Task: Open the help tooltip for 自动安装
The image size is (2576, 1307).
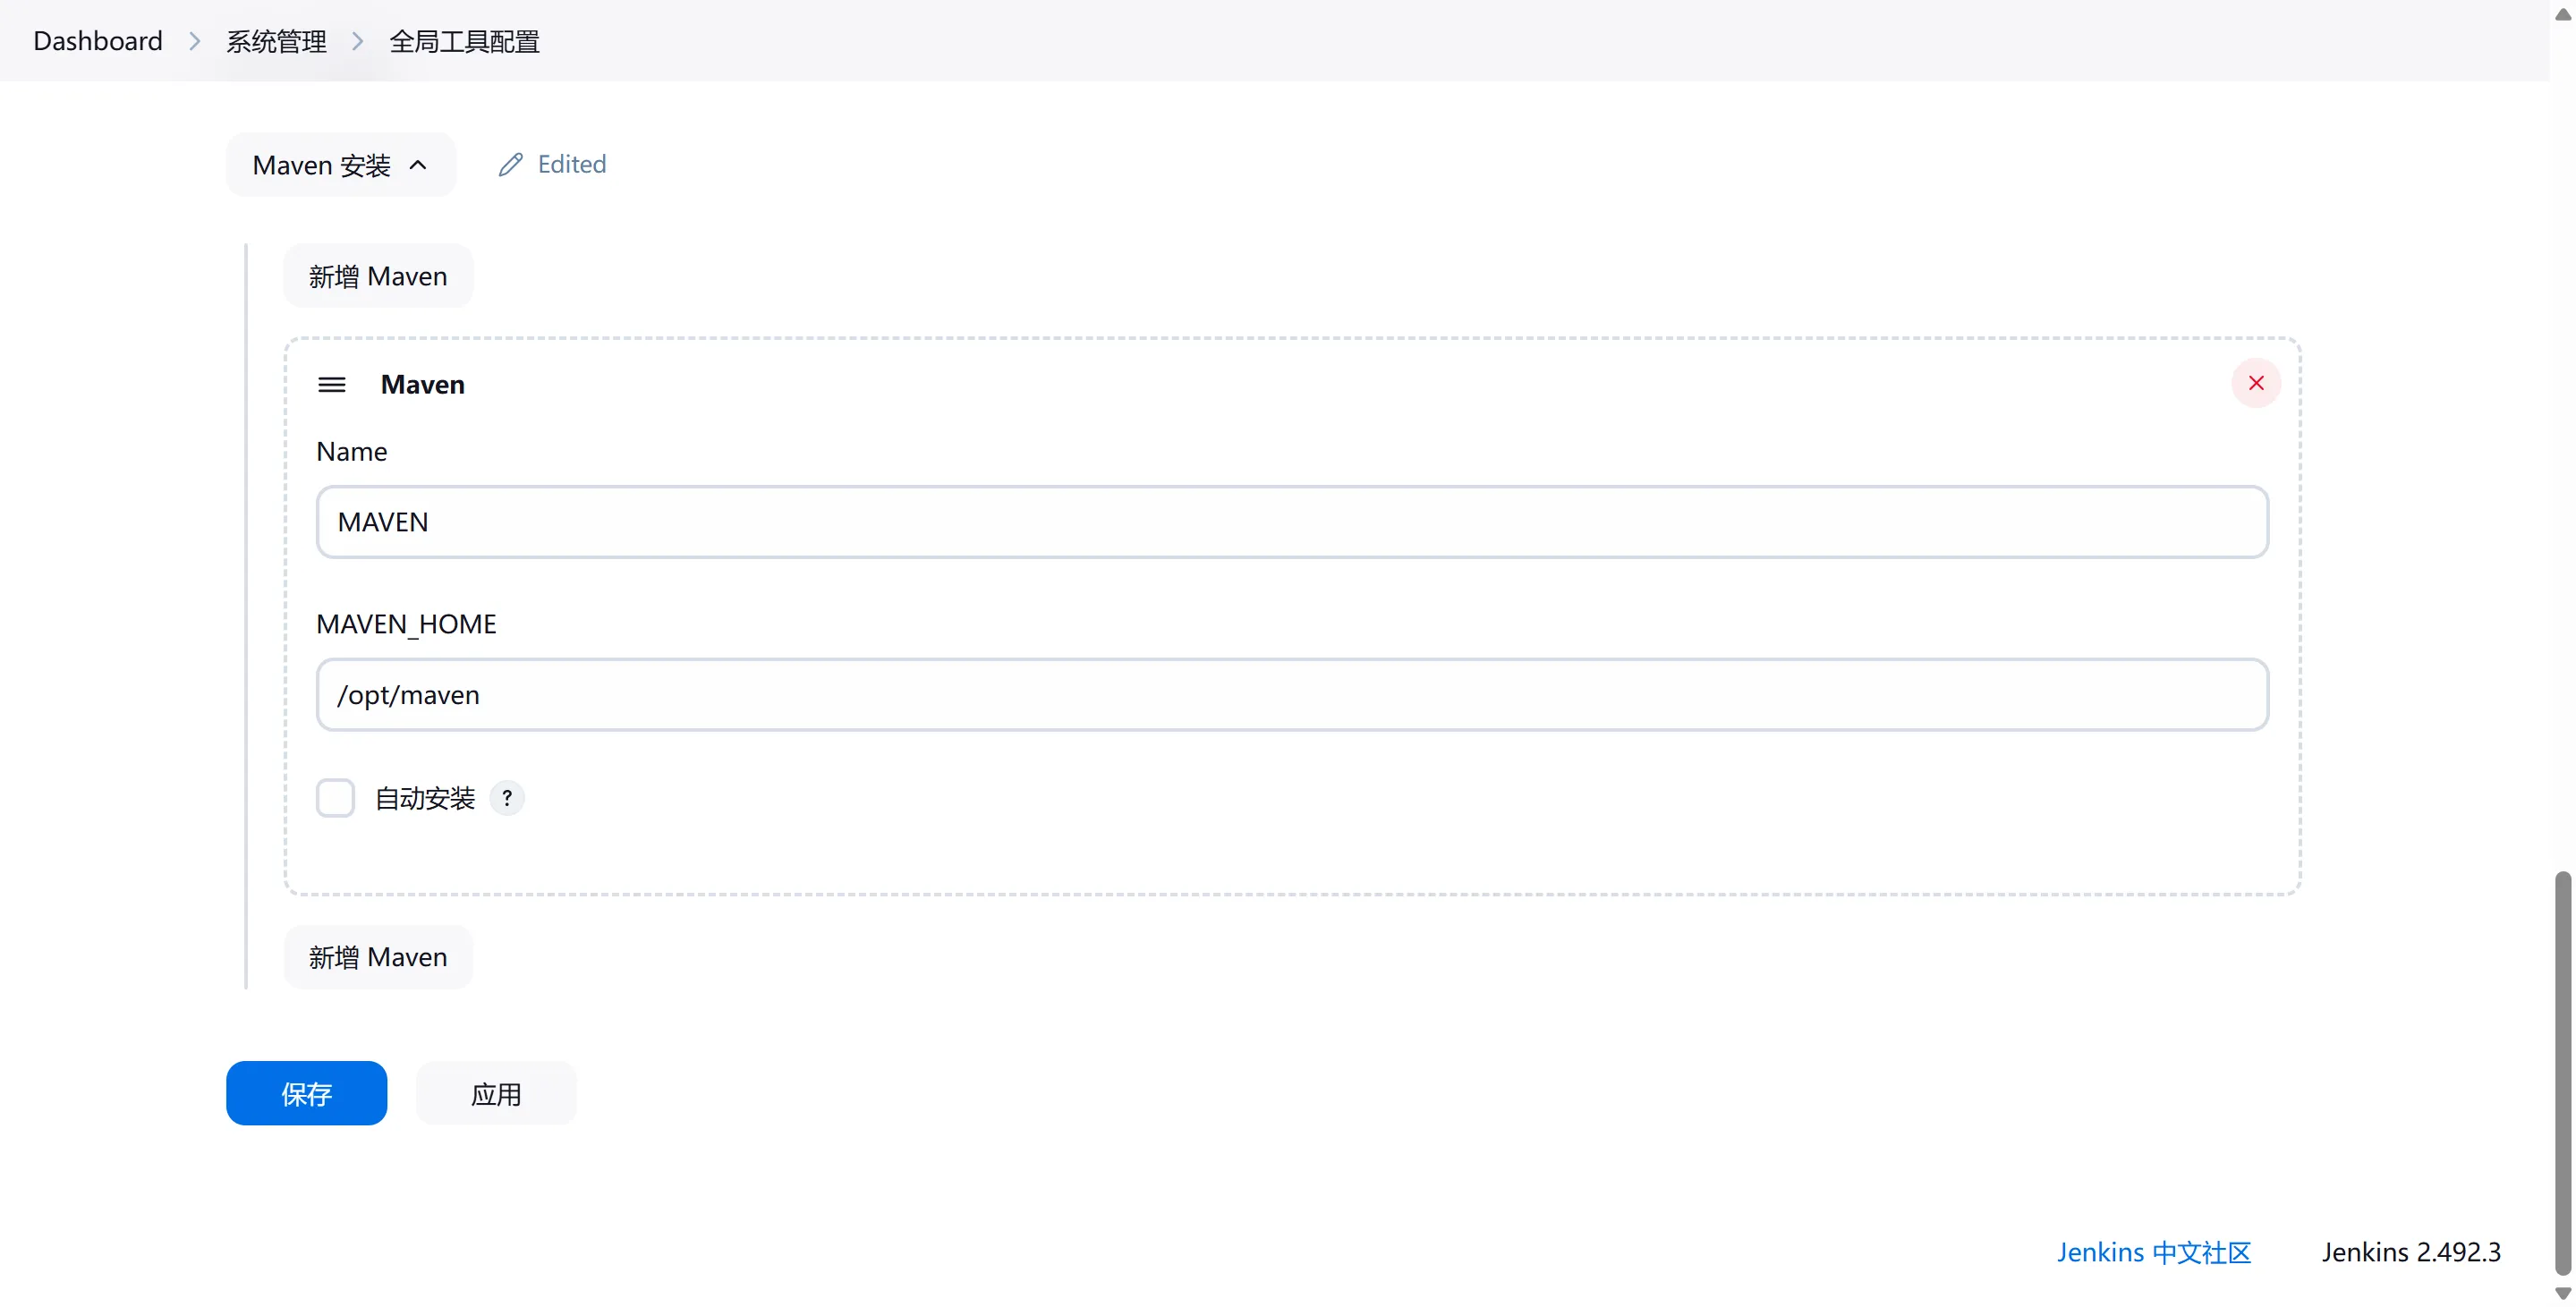Action: click(506, 797)
